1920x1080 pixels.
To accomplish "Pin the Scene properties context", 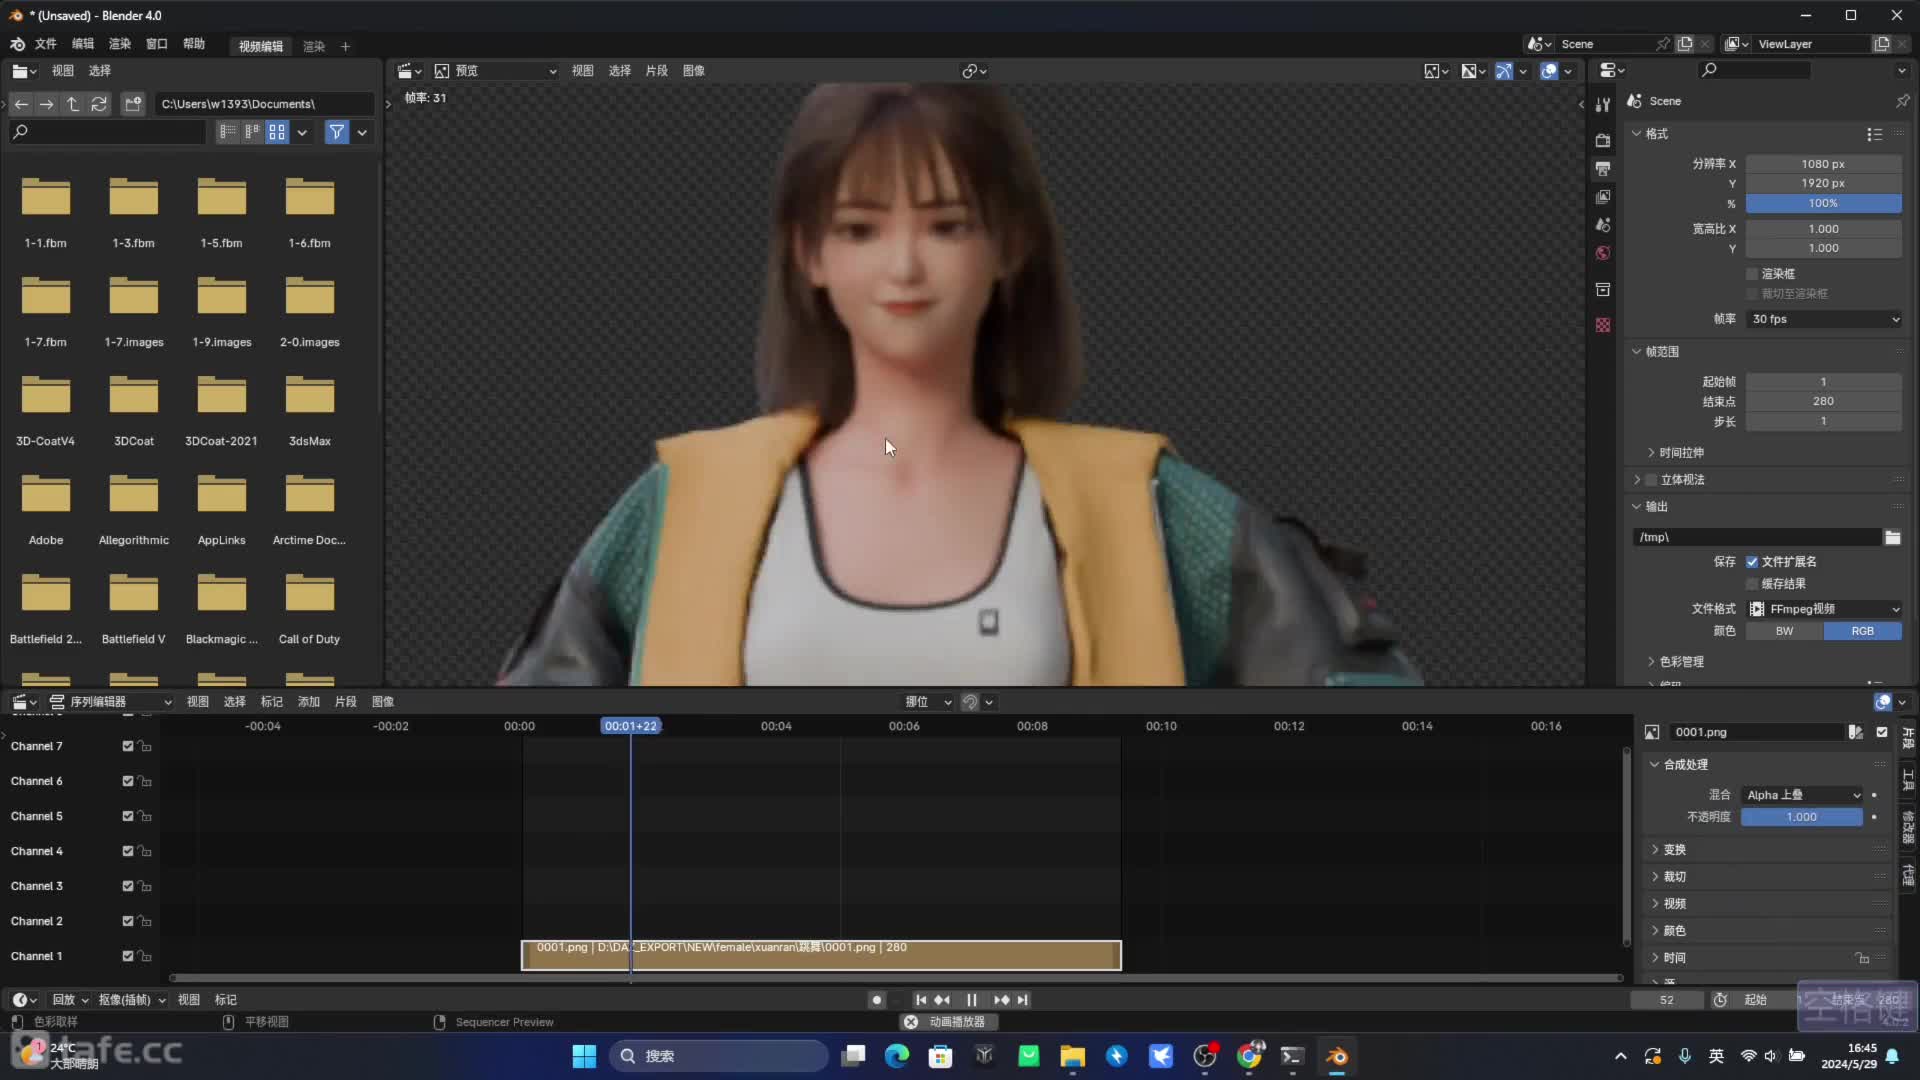I will (1902, 101).
